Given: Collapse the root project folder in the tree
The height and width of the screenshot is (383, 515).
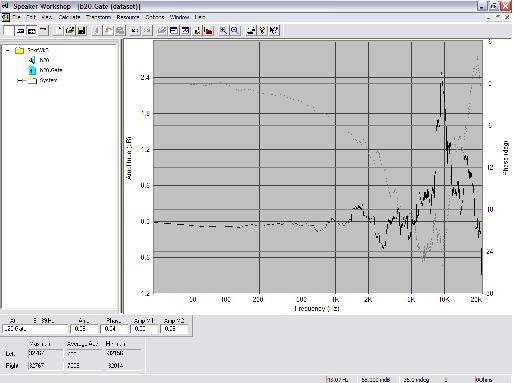Looking at the screenshot, I should [x=8, y=50].
